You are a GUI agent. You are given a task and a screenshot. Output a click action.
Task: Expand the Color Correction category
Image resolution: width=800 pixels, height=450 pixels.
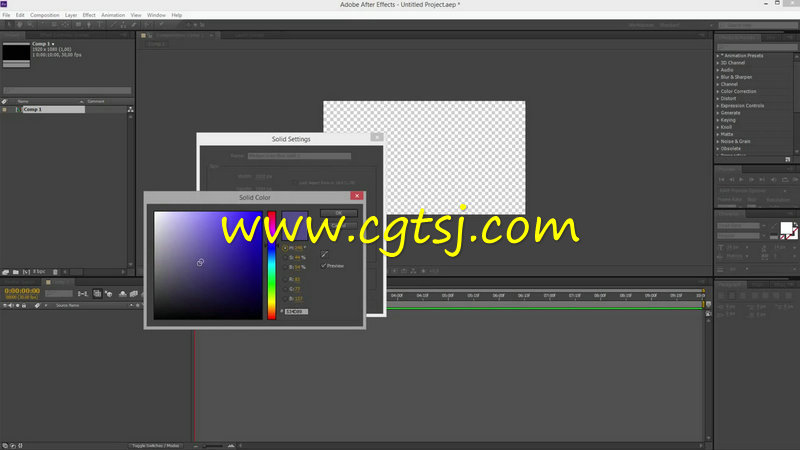point(718,91)
